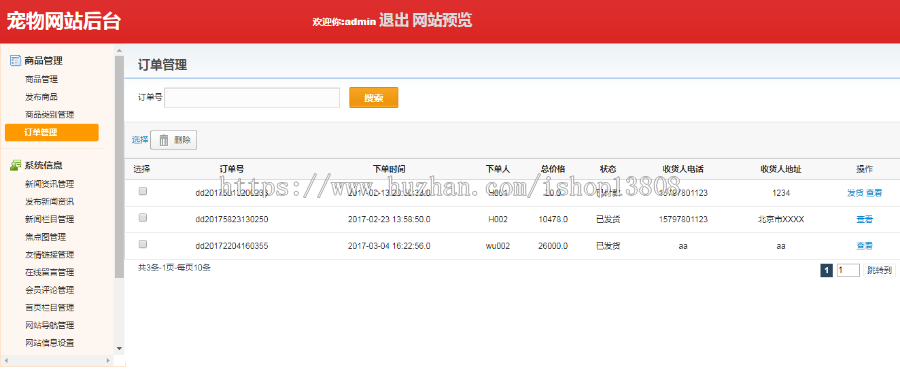Click 查看 for order dd20172204160355

tap(864, 246)
